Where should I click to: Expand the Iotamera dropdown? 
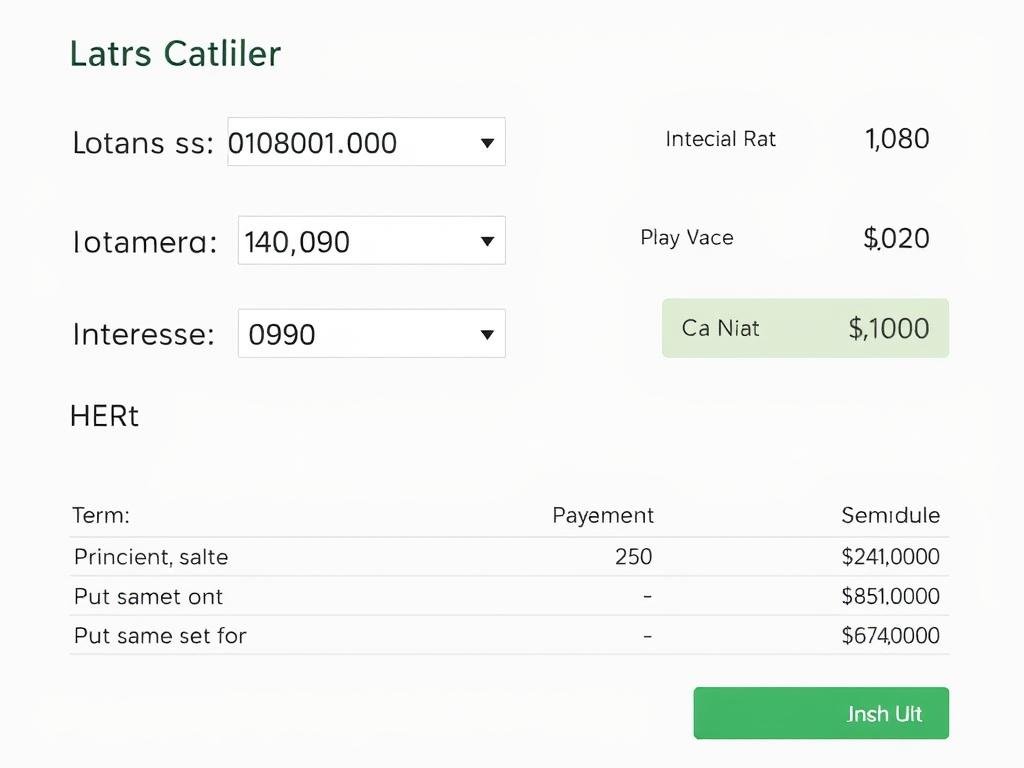click(x=487, y=240)
